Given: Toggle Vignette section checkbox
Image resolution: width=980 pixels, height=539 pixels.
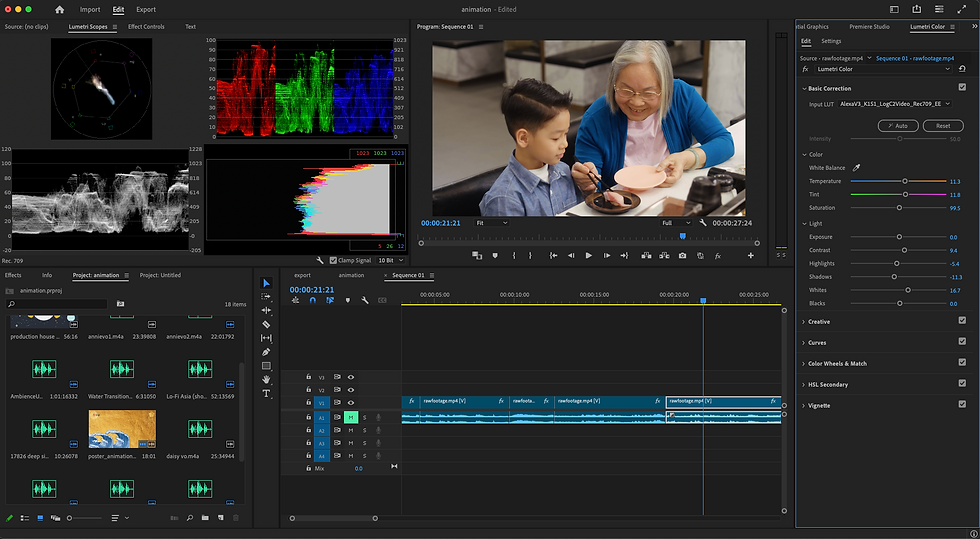Looking at the screenshot, I should click(962, 405).
